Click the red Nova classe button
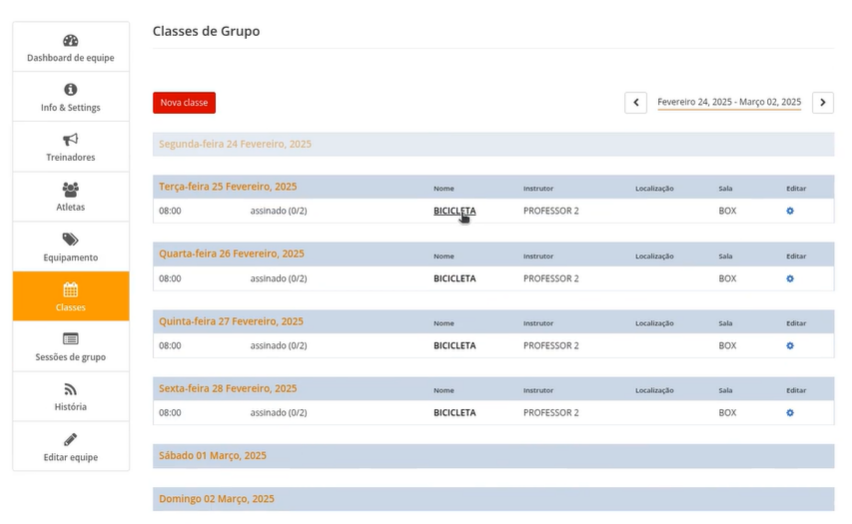Viewport: 852px width, 524px height. click(x=184, y=103)
